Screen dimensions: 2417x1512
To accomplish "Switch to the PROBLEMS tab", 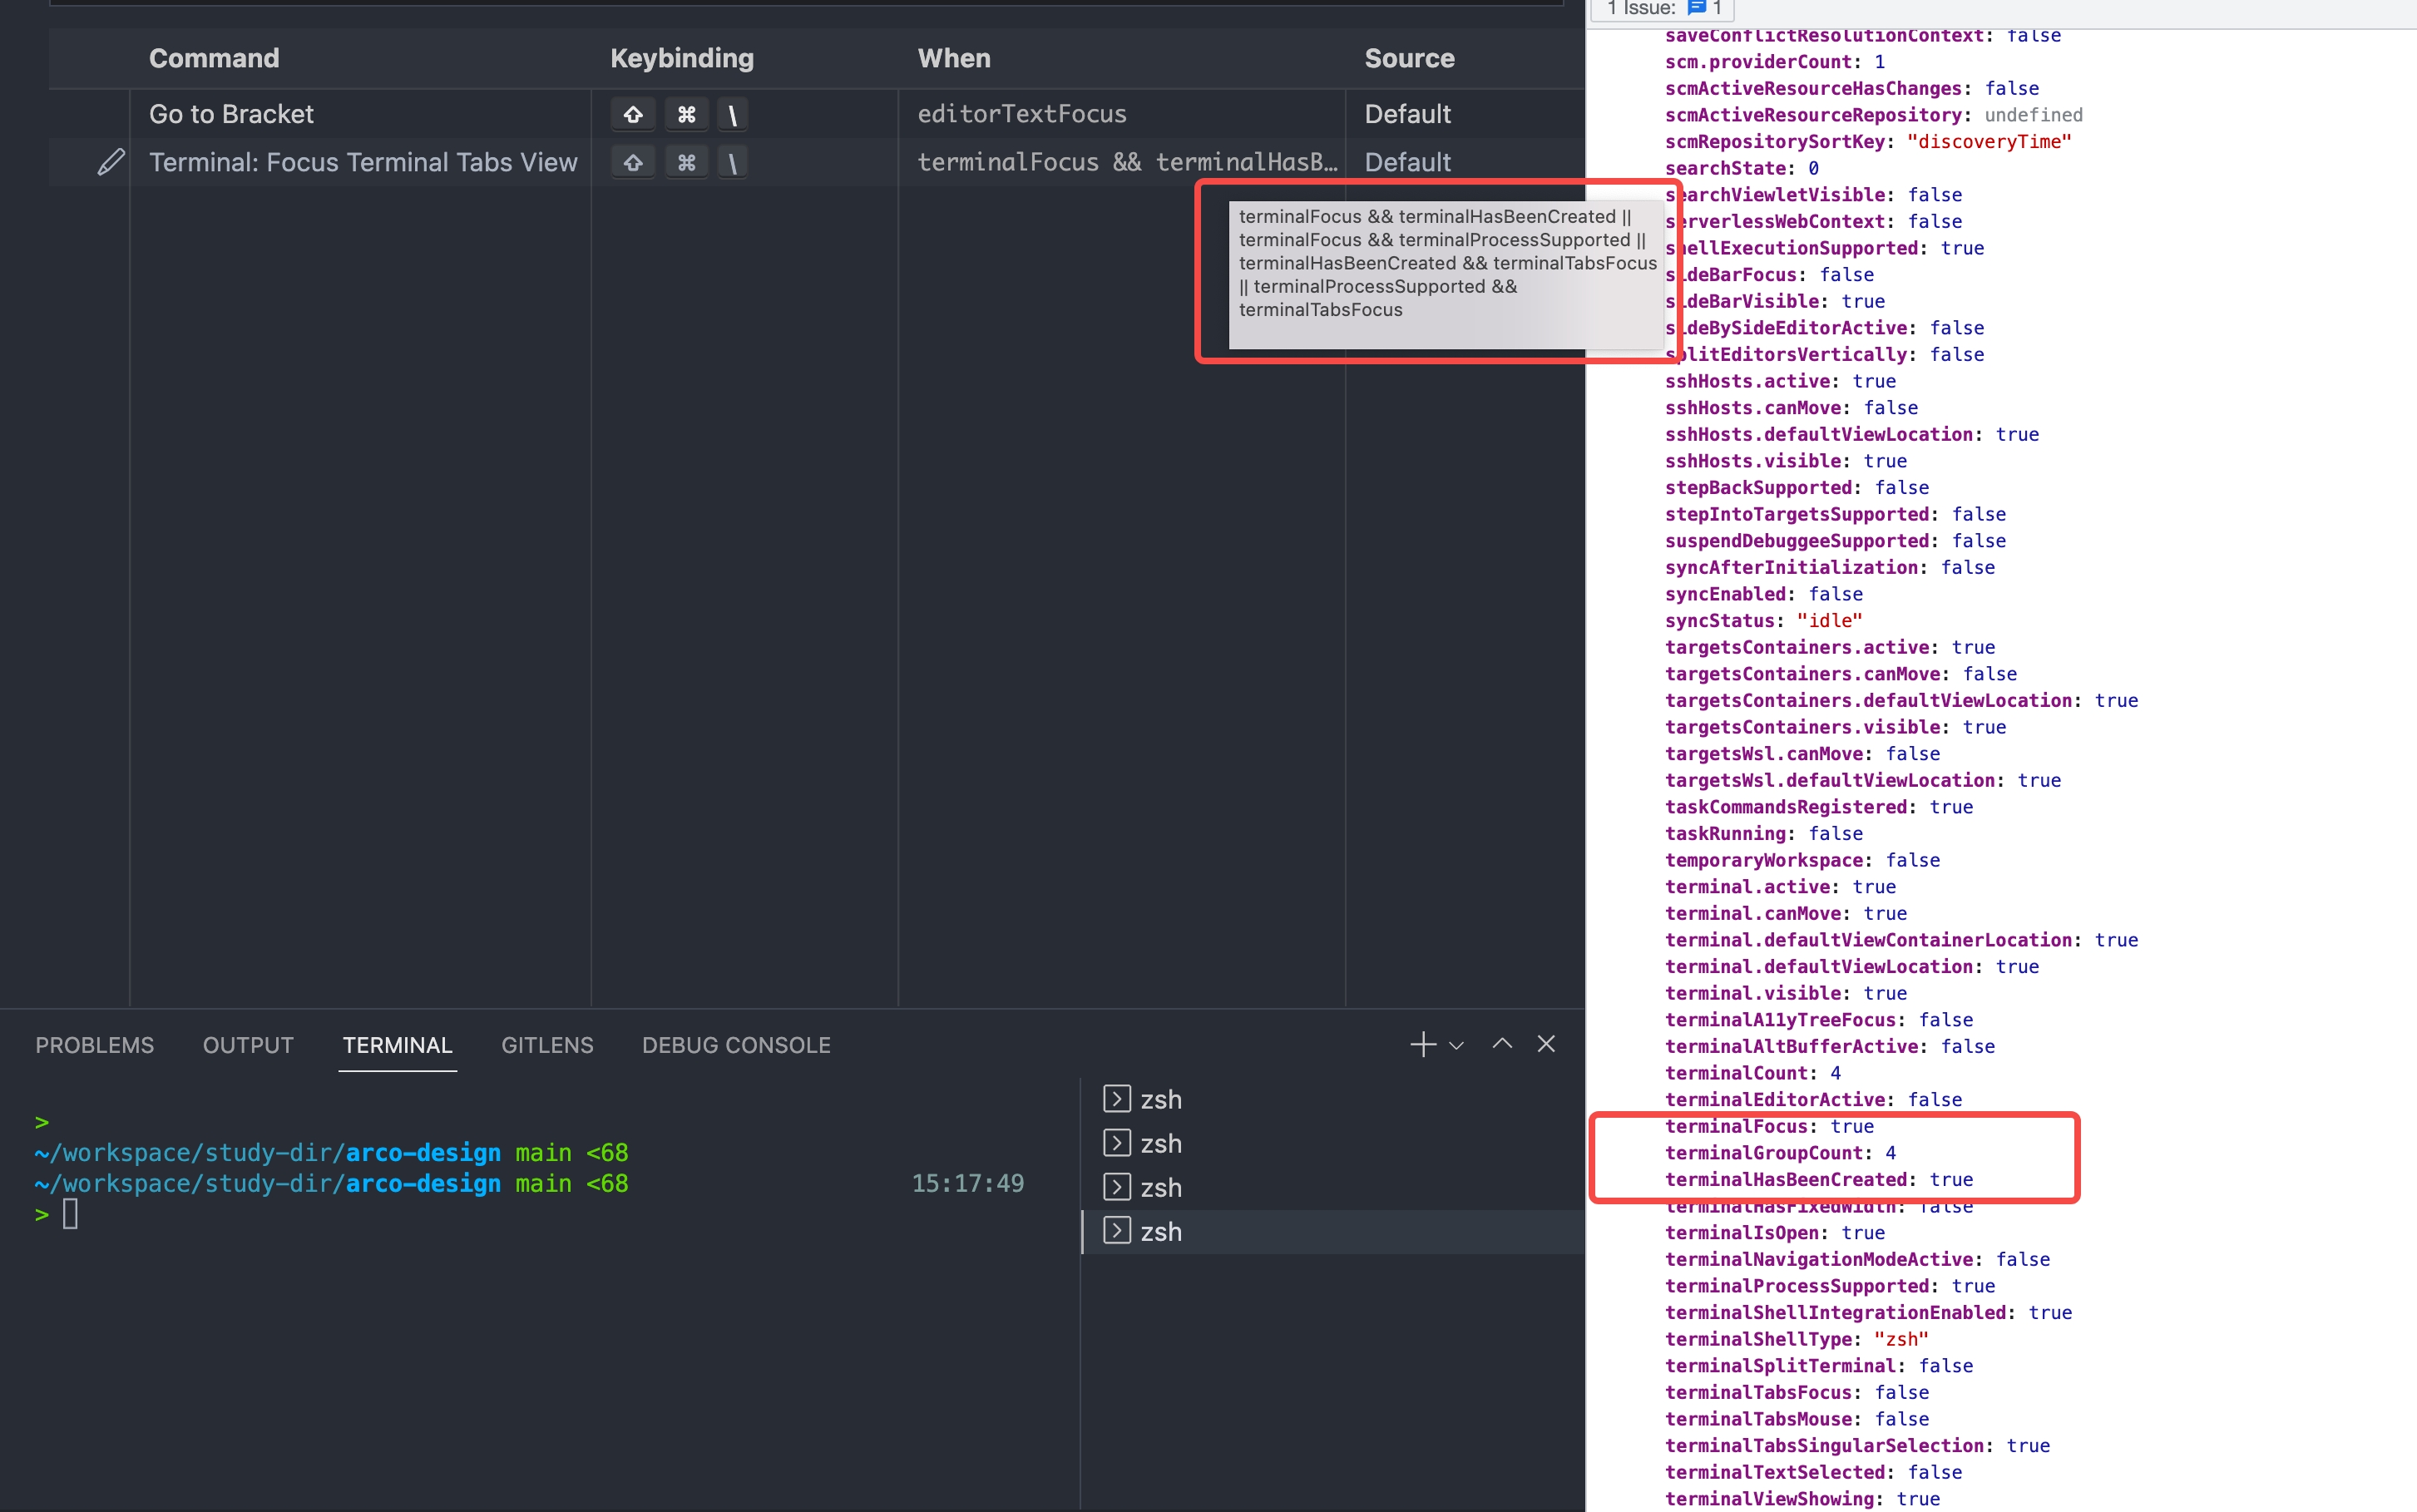I will [94, 1045].
